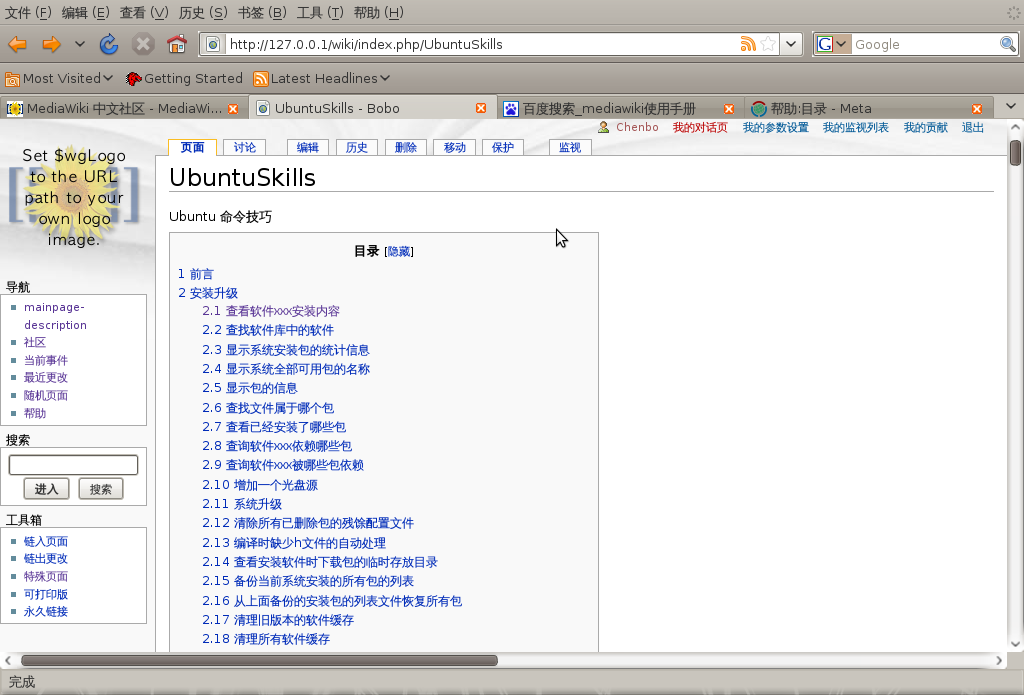Image resolution: width=1024 pixels, height=695 pixels.
Task: Click the 保护 wiki page tab
Action: [503, 148]
